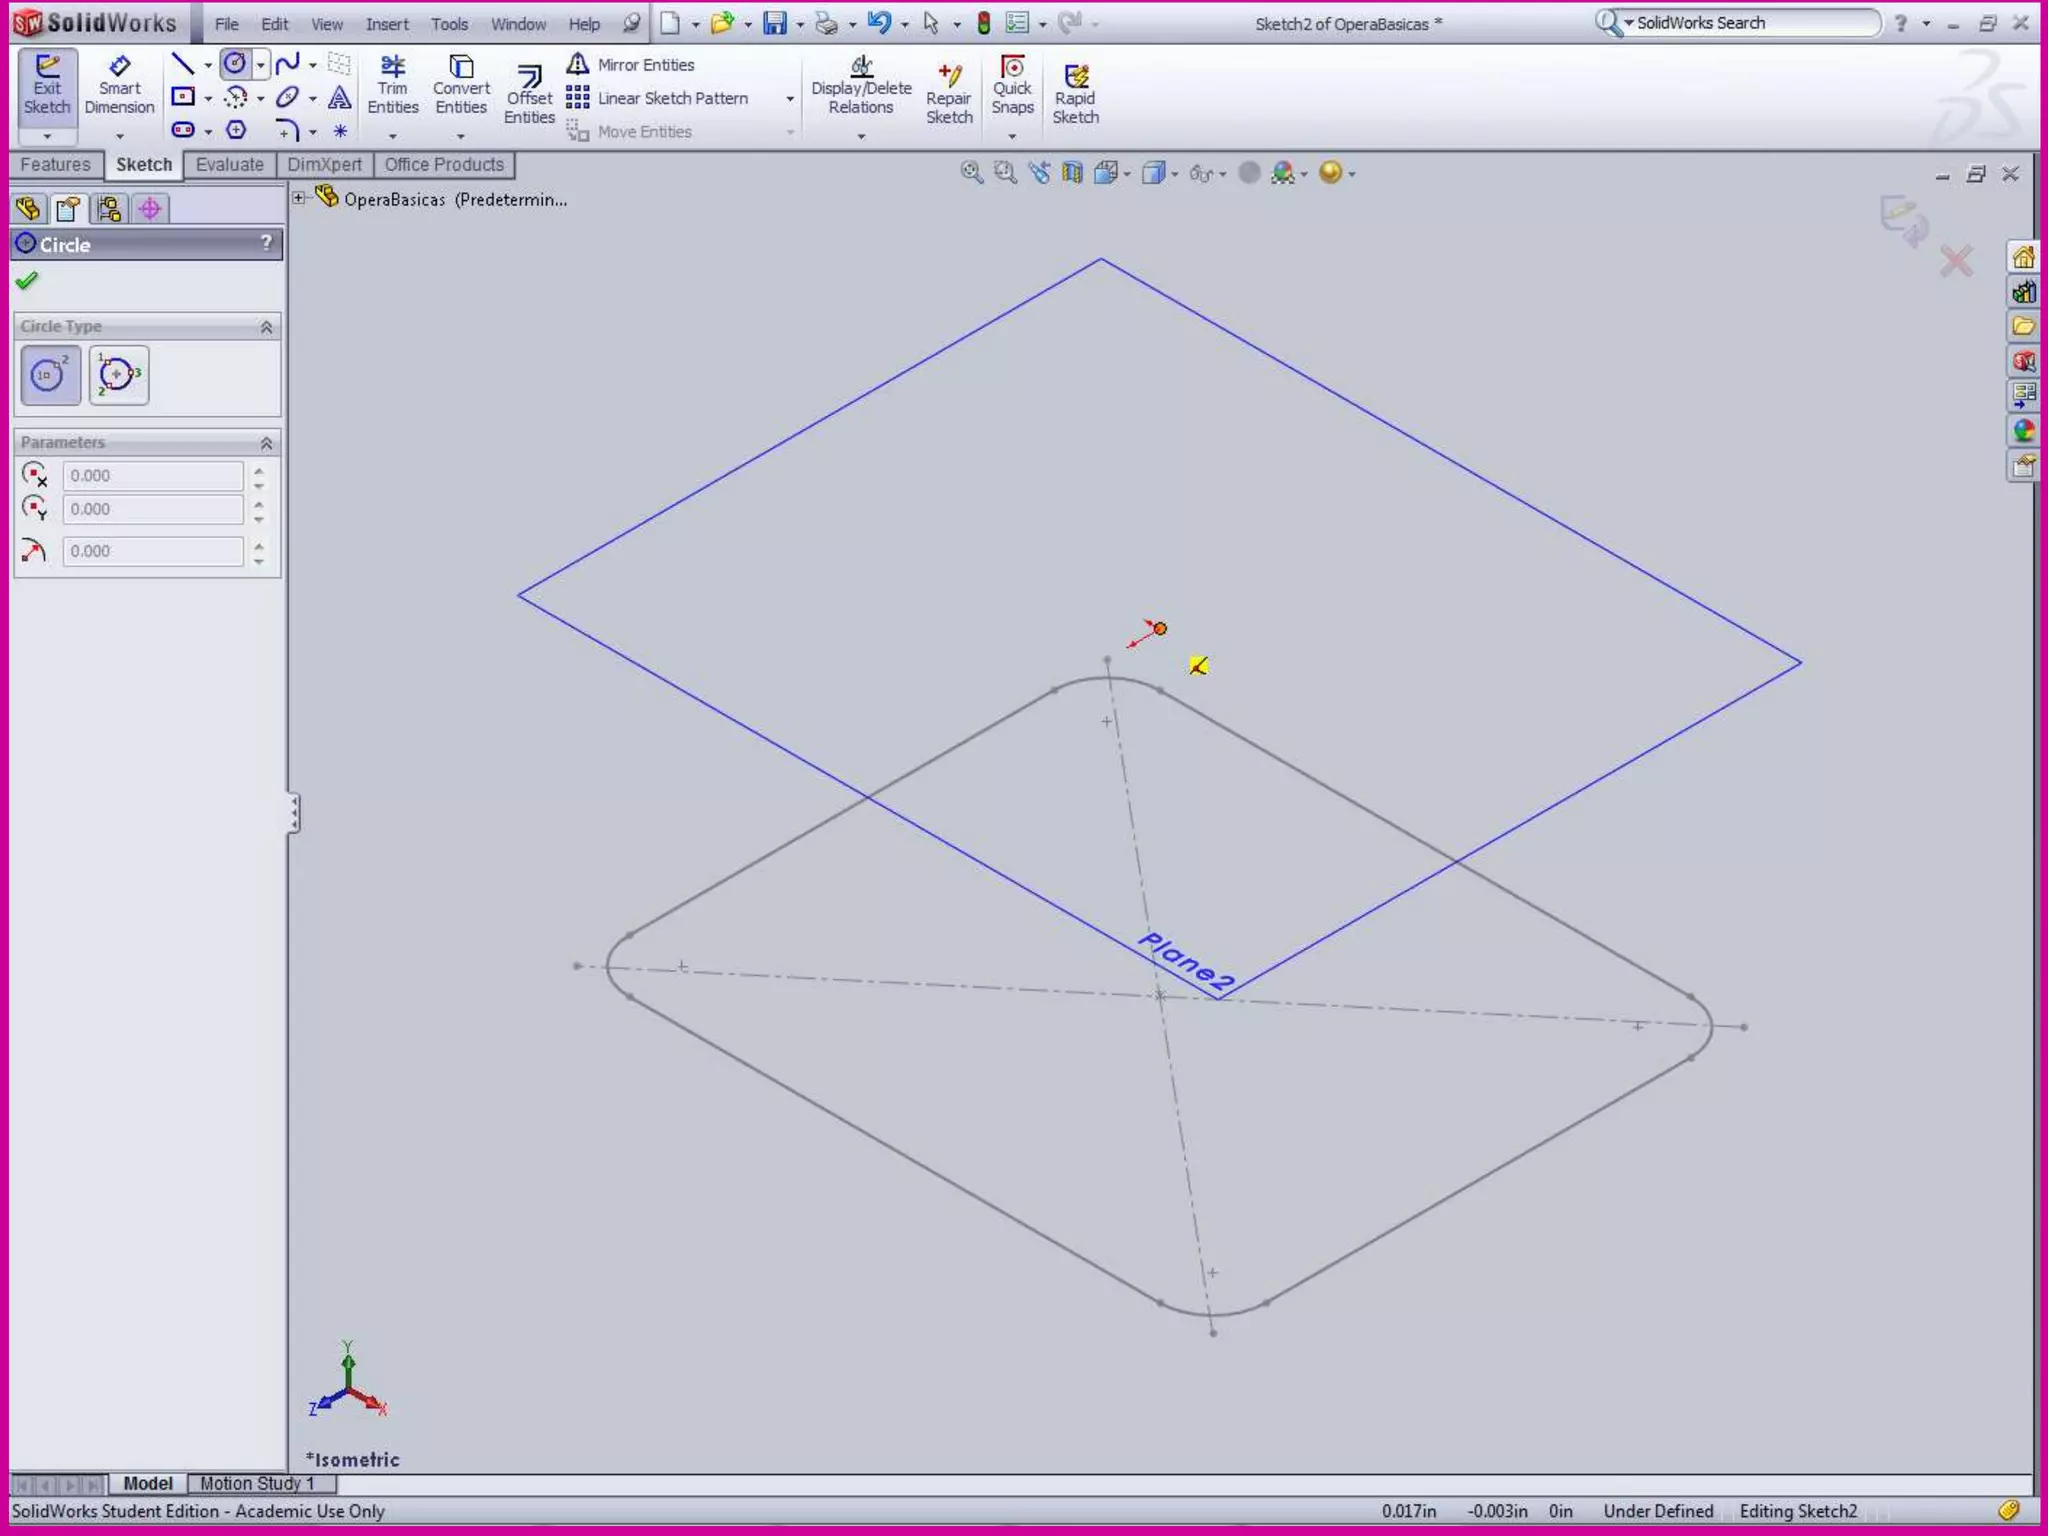Open the Linear Sketch Pattern dropdown

790,99
